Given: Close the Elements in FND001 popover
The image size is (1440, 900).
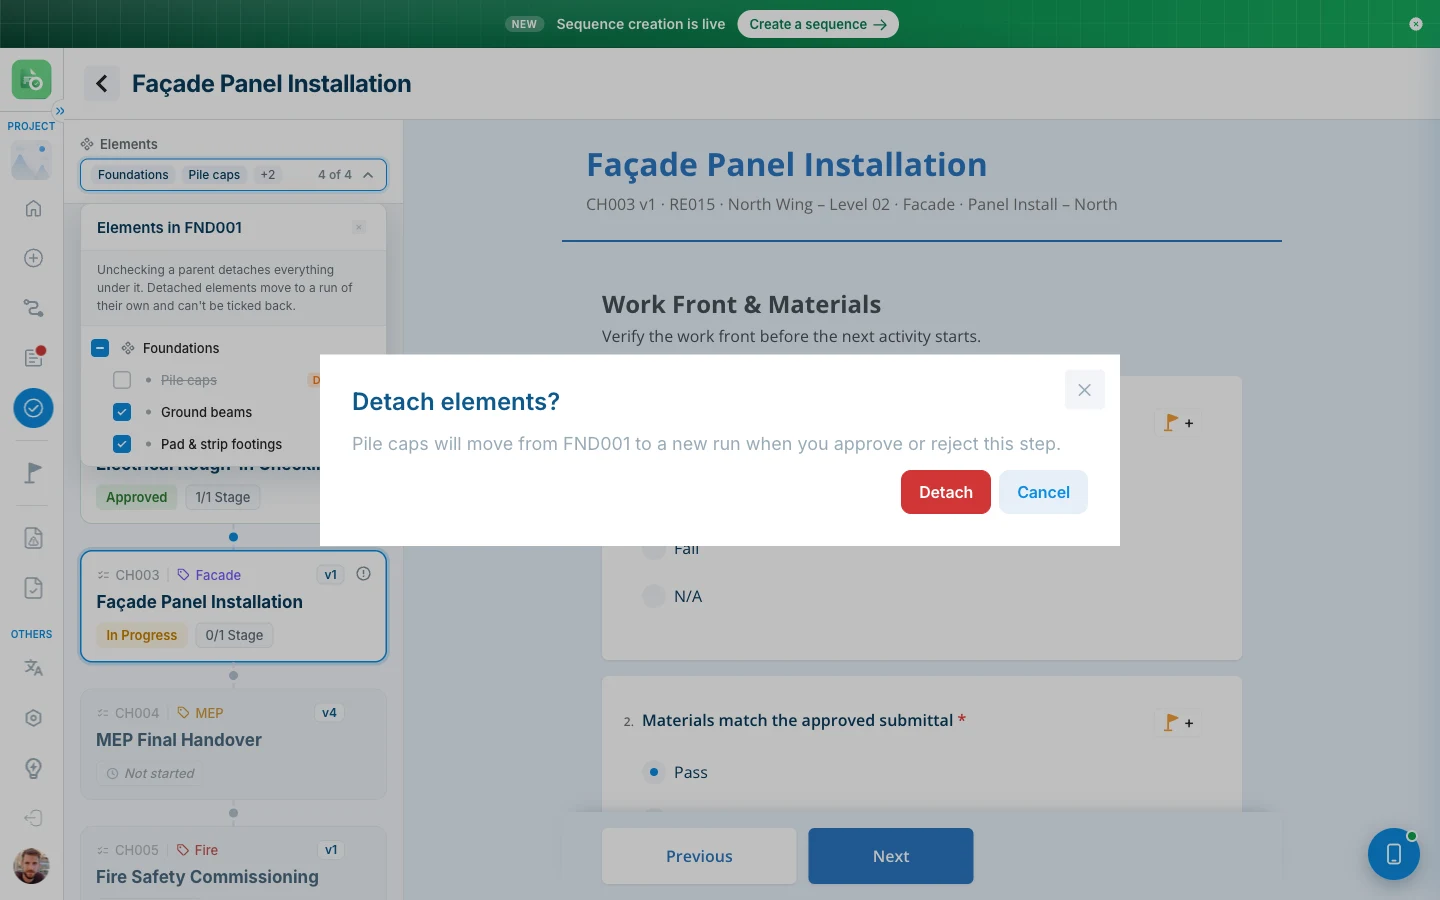Looking at the screenshot, I should pos(358,228).
